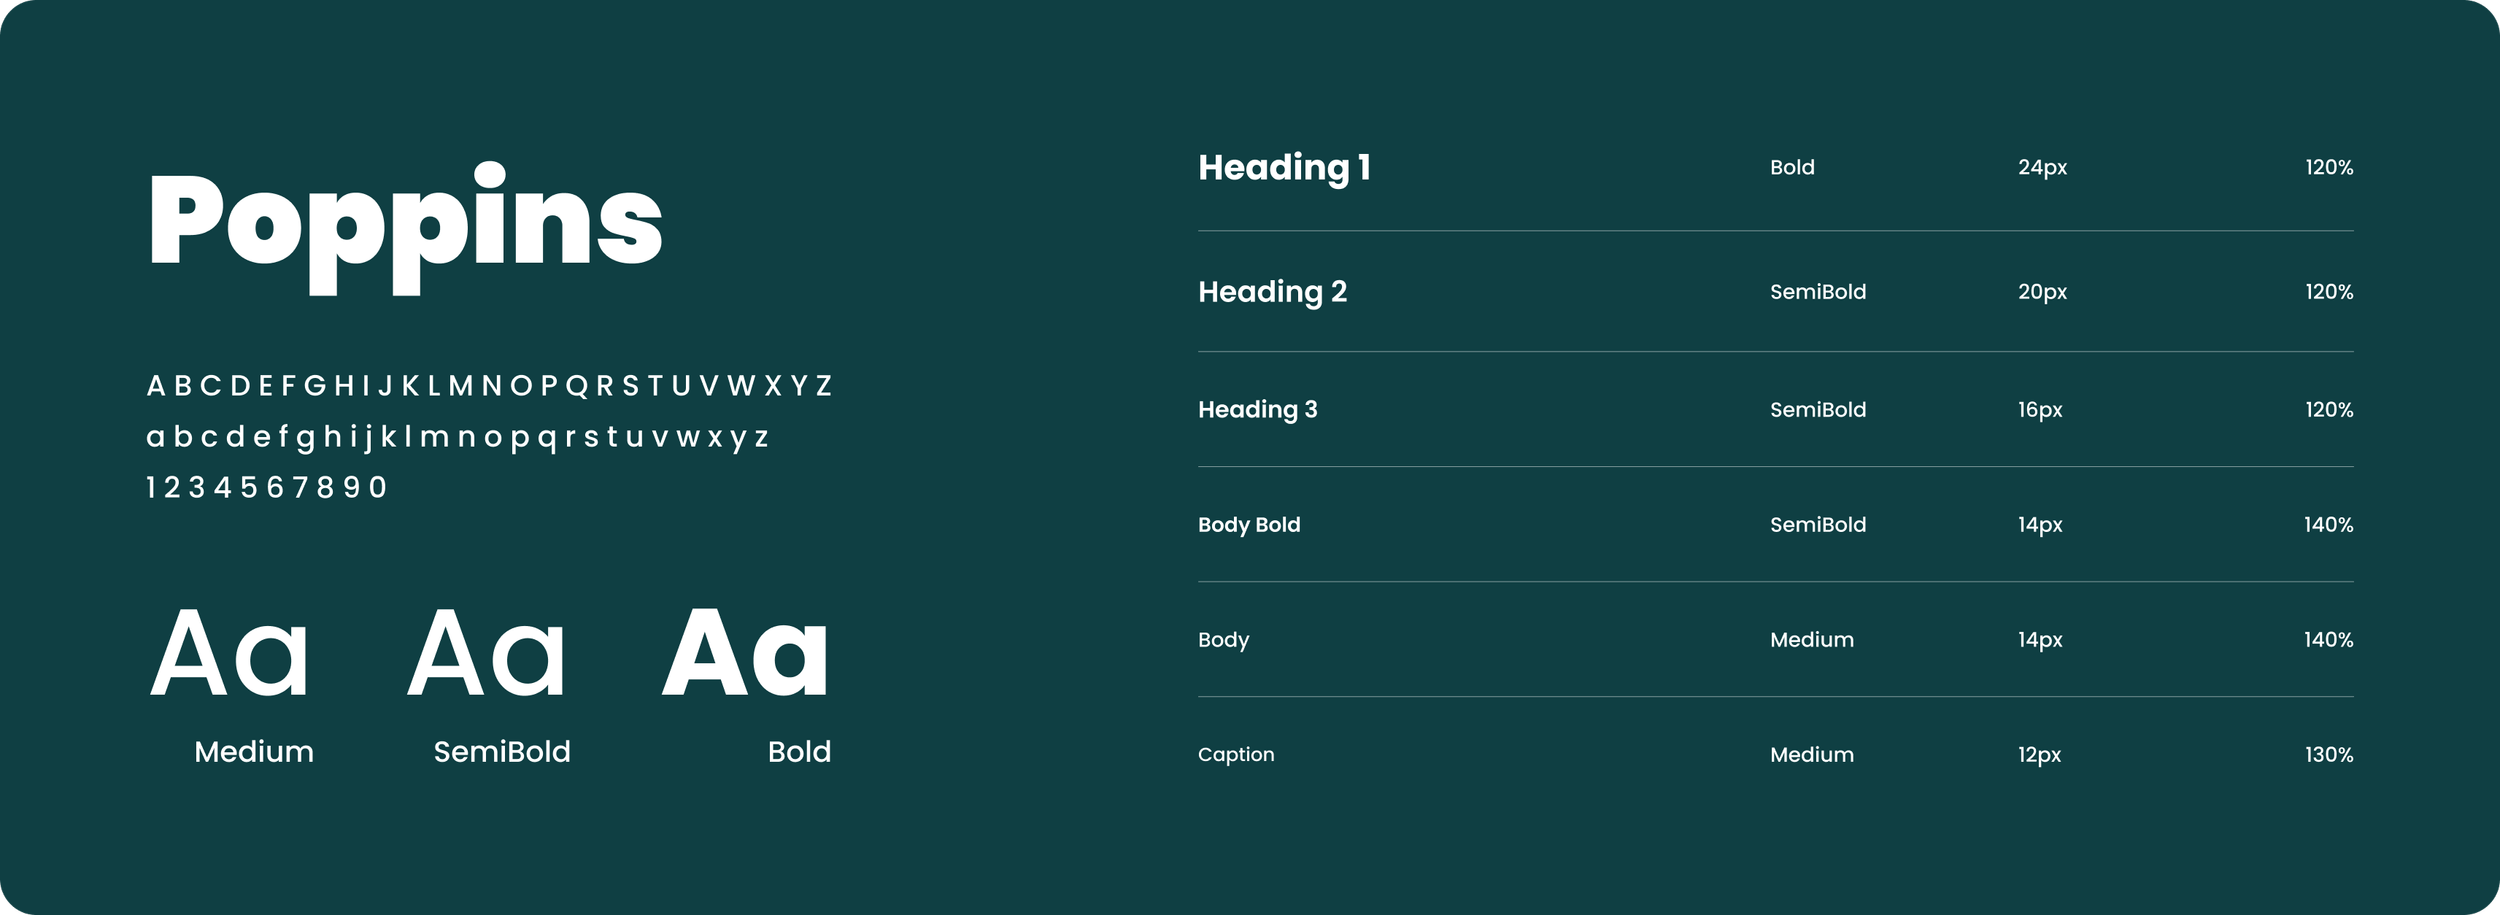This screenshot has width=2500, height=915.
Task: Click the SemiBold weight Aa sample
Action: tap(487, 653)
